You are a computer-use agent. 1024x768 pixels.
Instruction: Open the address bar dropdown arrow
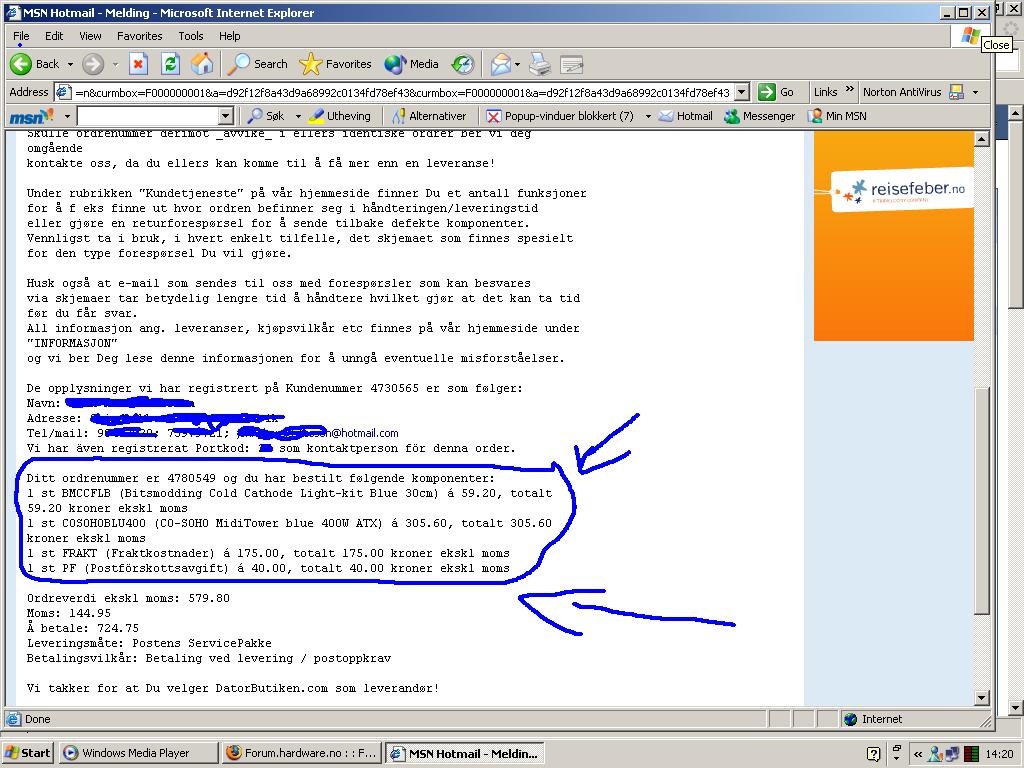(x=741, y=92)
